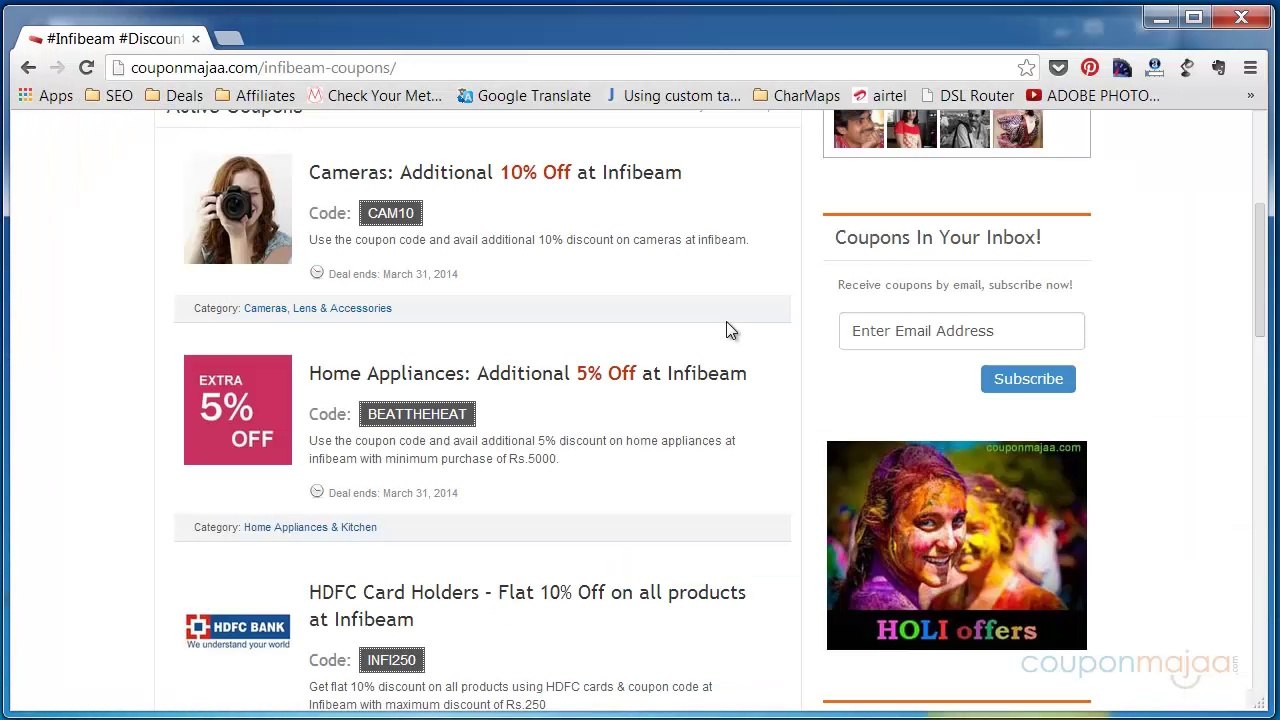This screenshot has width=1280, height=720.
Task: Open the SEO bookmarks folder
Action: click(x=109, y=96)
